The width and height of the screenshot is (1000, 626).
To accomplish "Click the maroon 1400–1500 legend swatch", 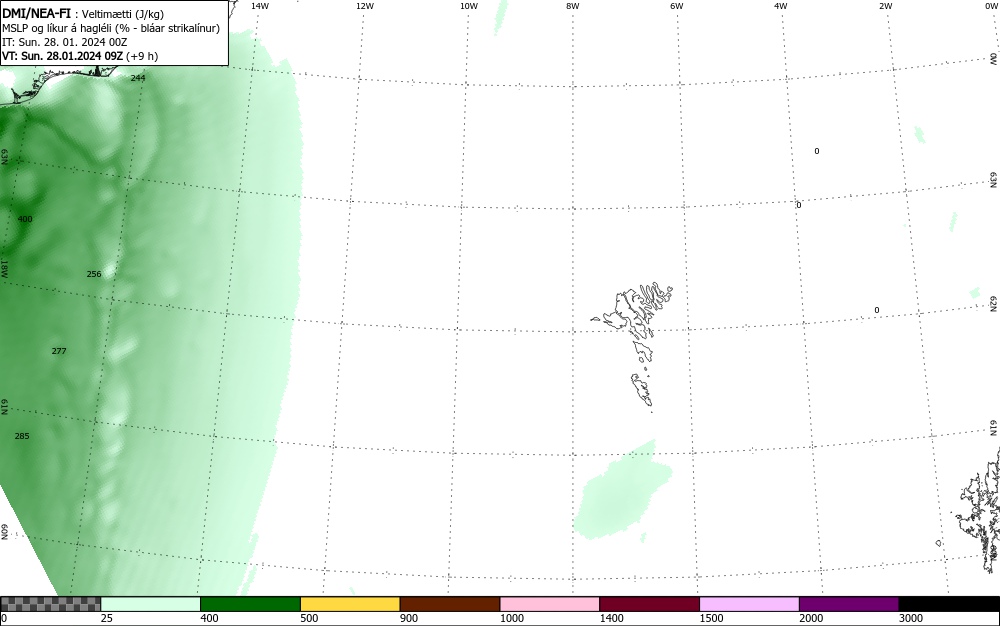I will pyautogui.click(x=649, y=604).
